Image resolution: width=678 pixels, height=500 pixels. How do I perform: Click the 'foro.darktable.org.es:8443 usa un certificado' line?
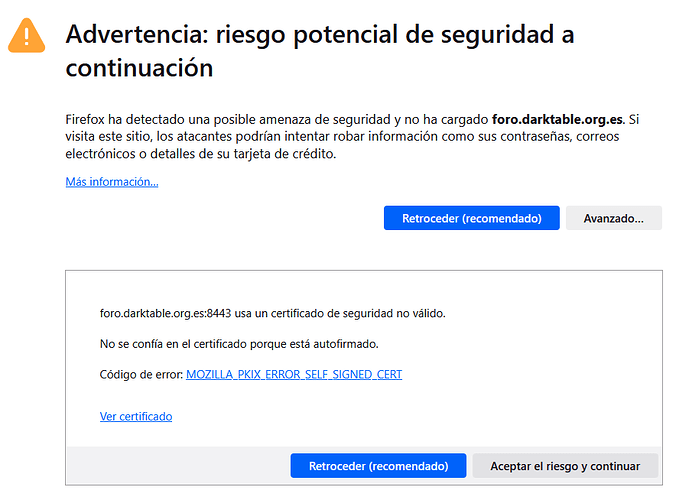pos(272,313)
